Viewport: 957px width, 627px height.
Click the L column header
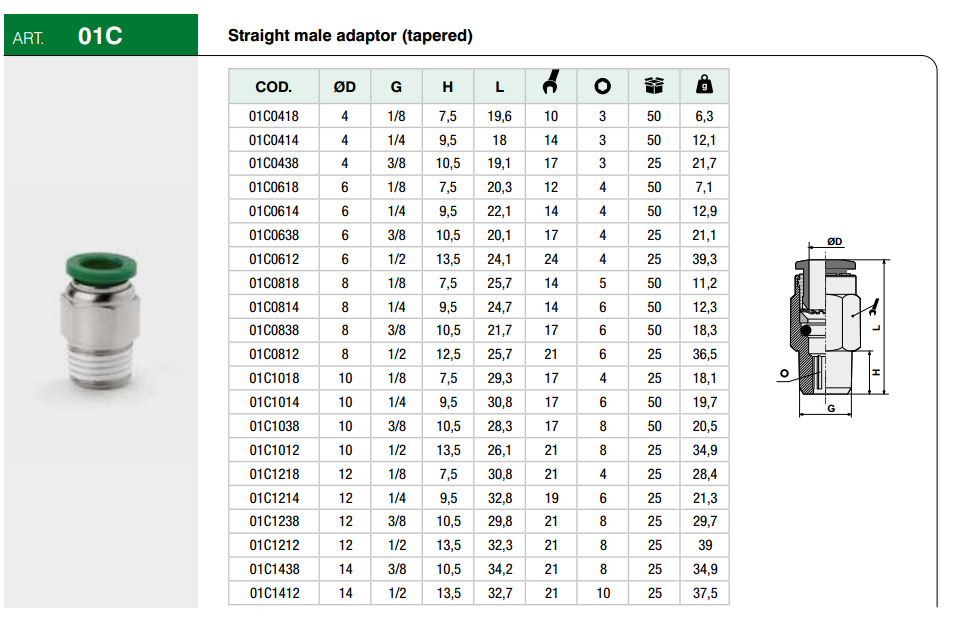point(499,87)
